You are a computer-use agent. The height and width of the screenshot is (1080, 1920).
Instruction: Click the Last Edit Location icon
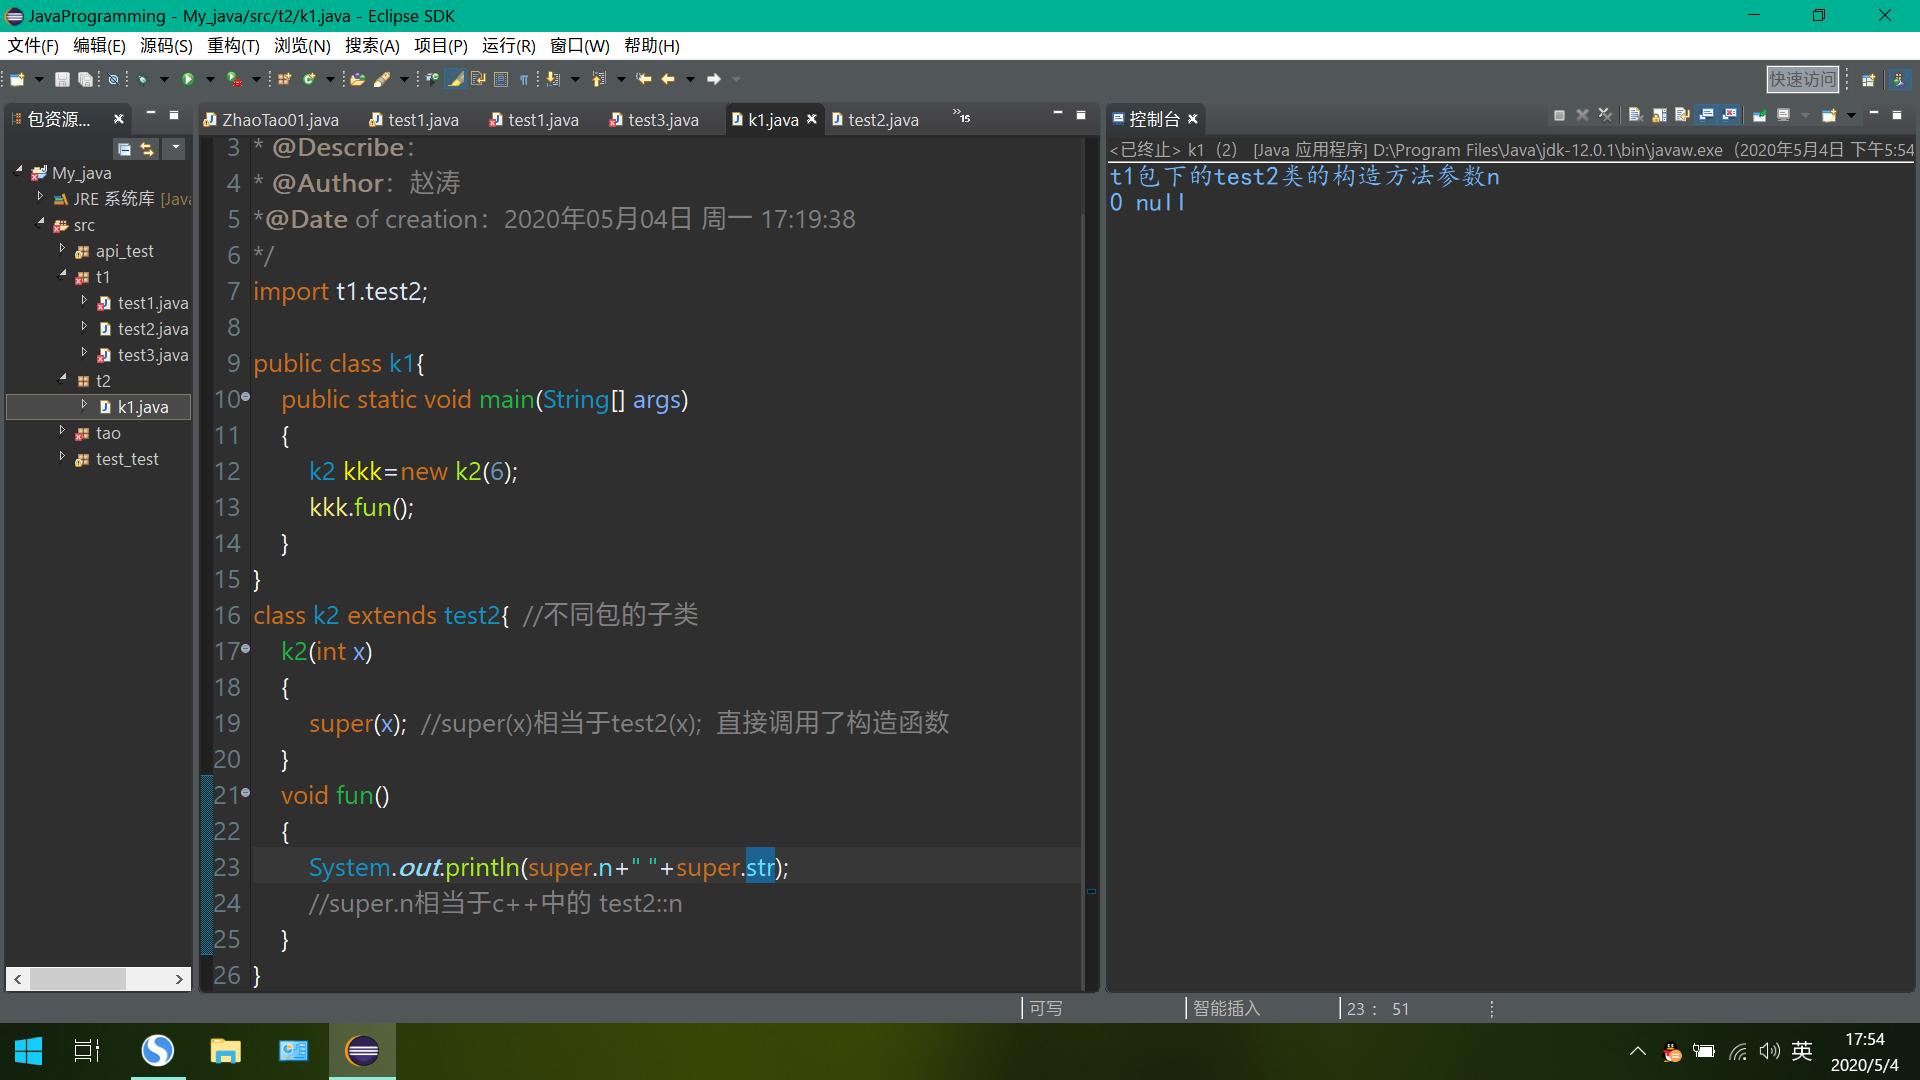(644, 79)
